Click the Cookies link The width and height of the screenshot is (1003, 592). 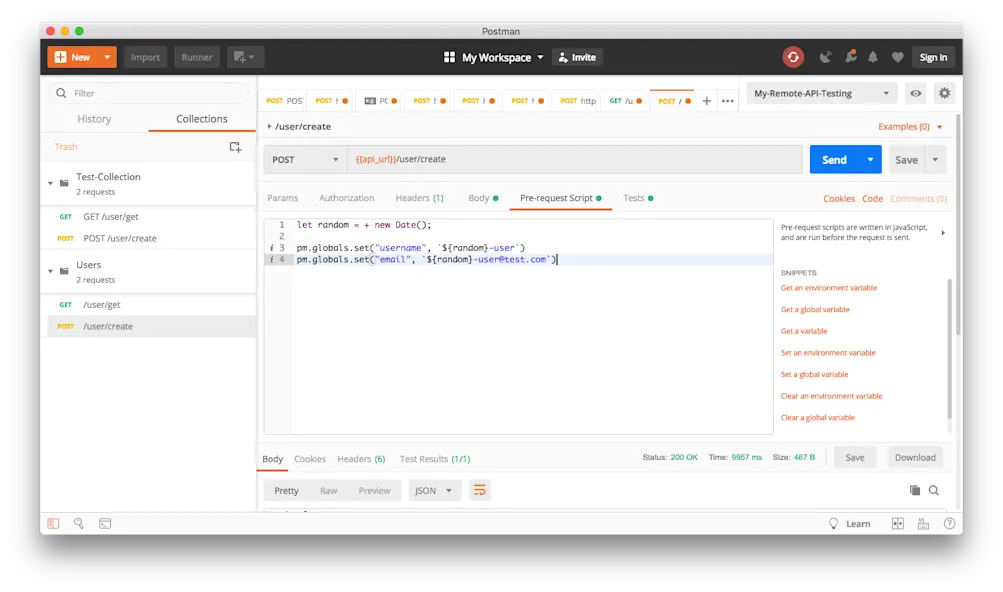(x=839, y=198)
